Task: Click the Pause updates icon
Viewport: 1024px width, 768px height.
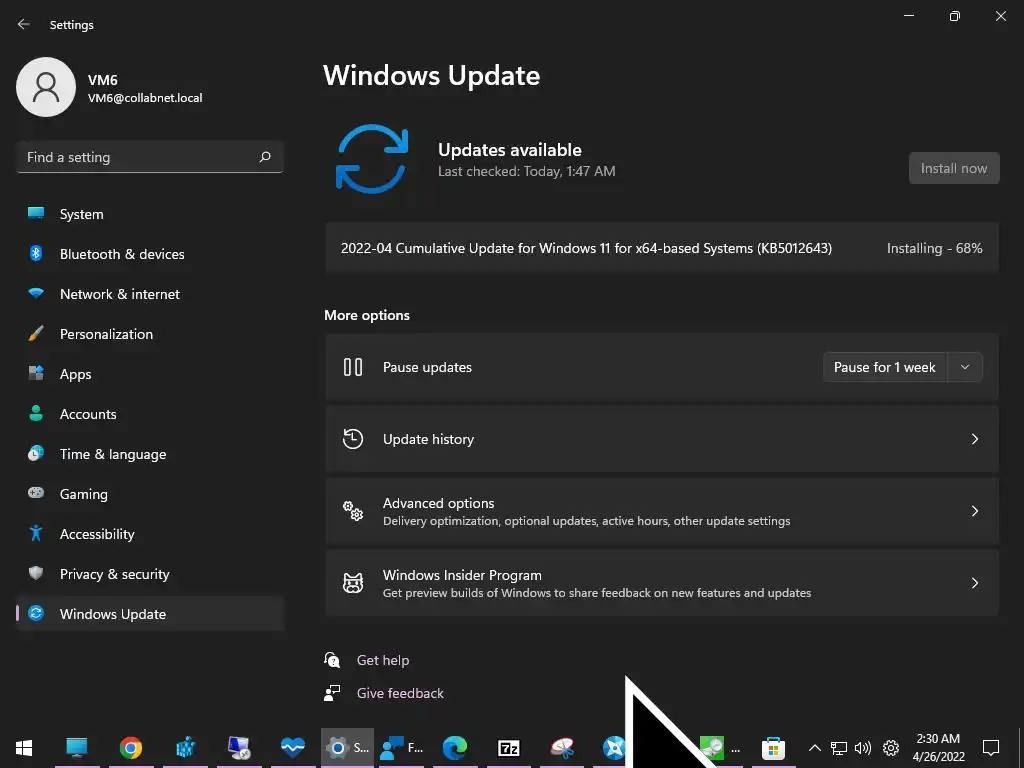Action: pyautogui.click(x=353, y=367)
